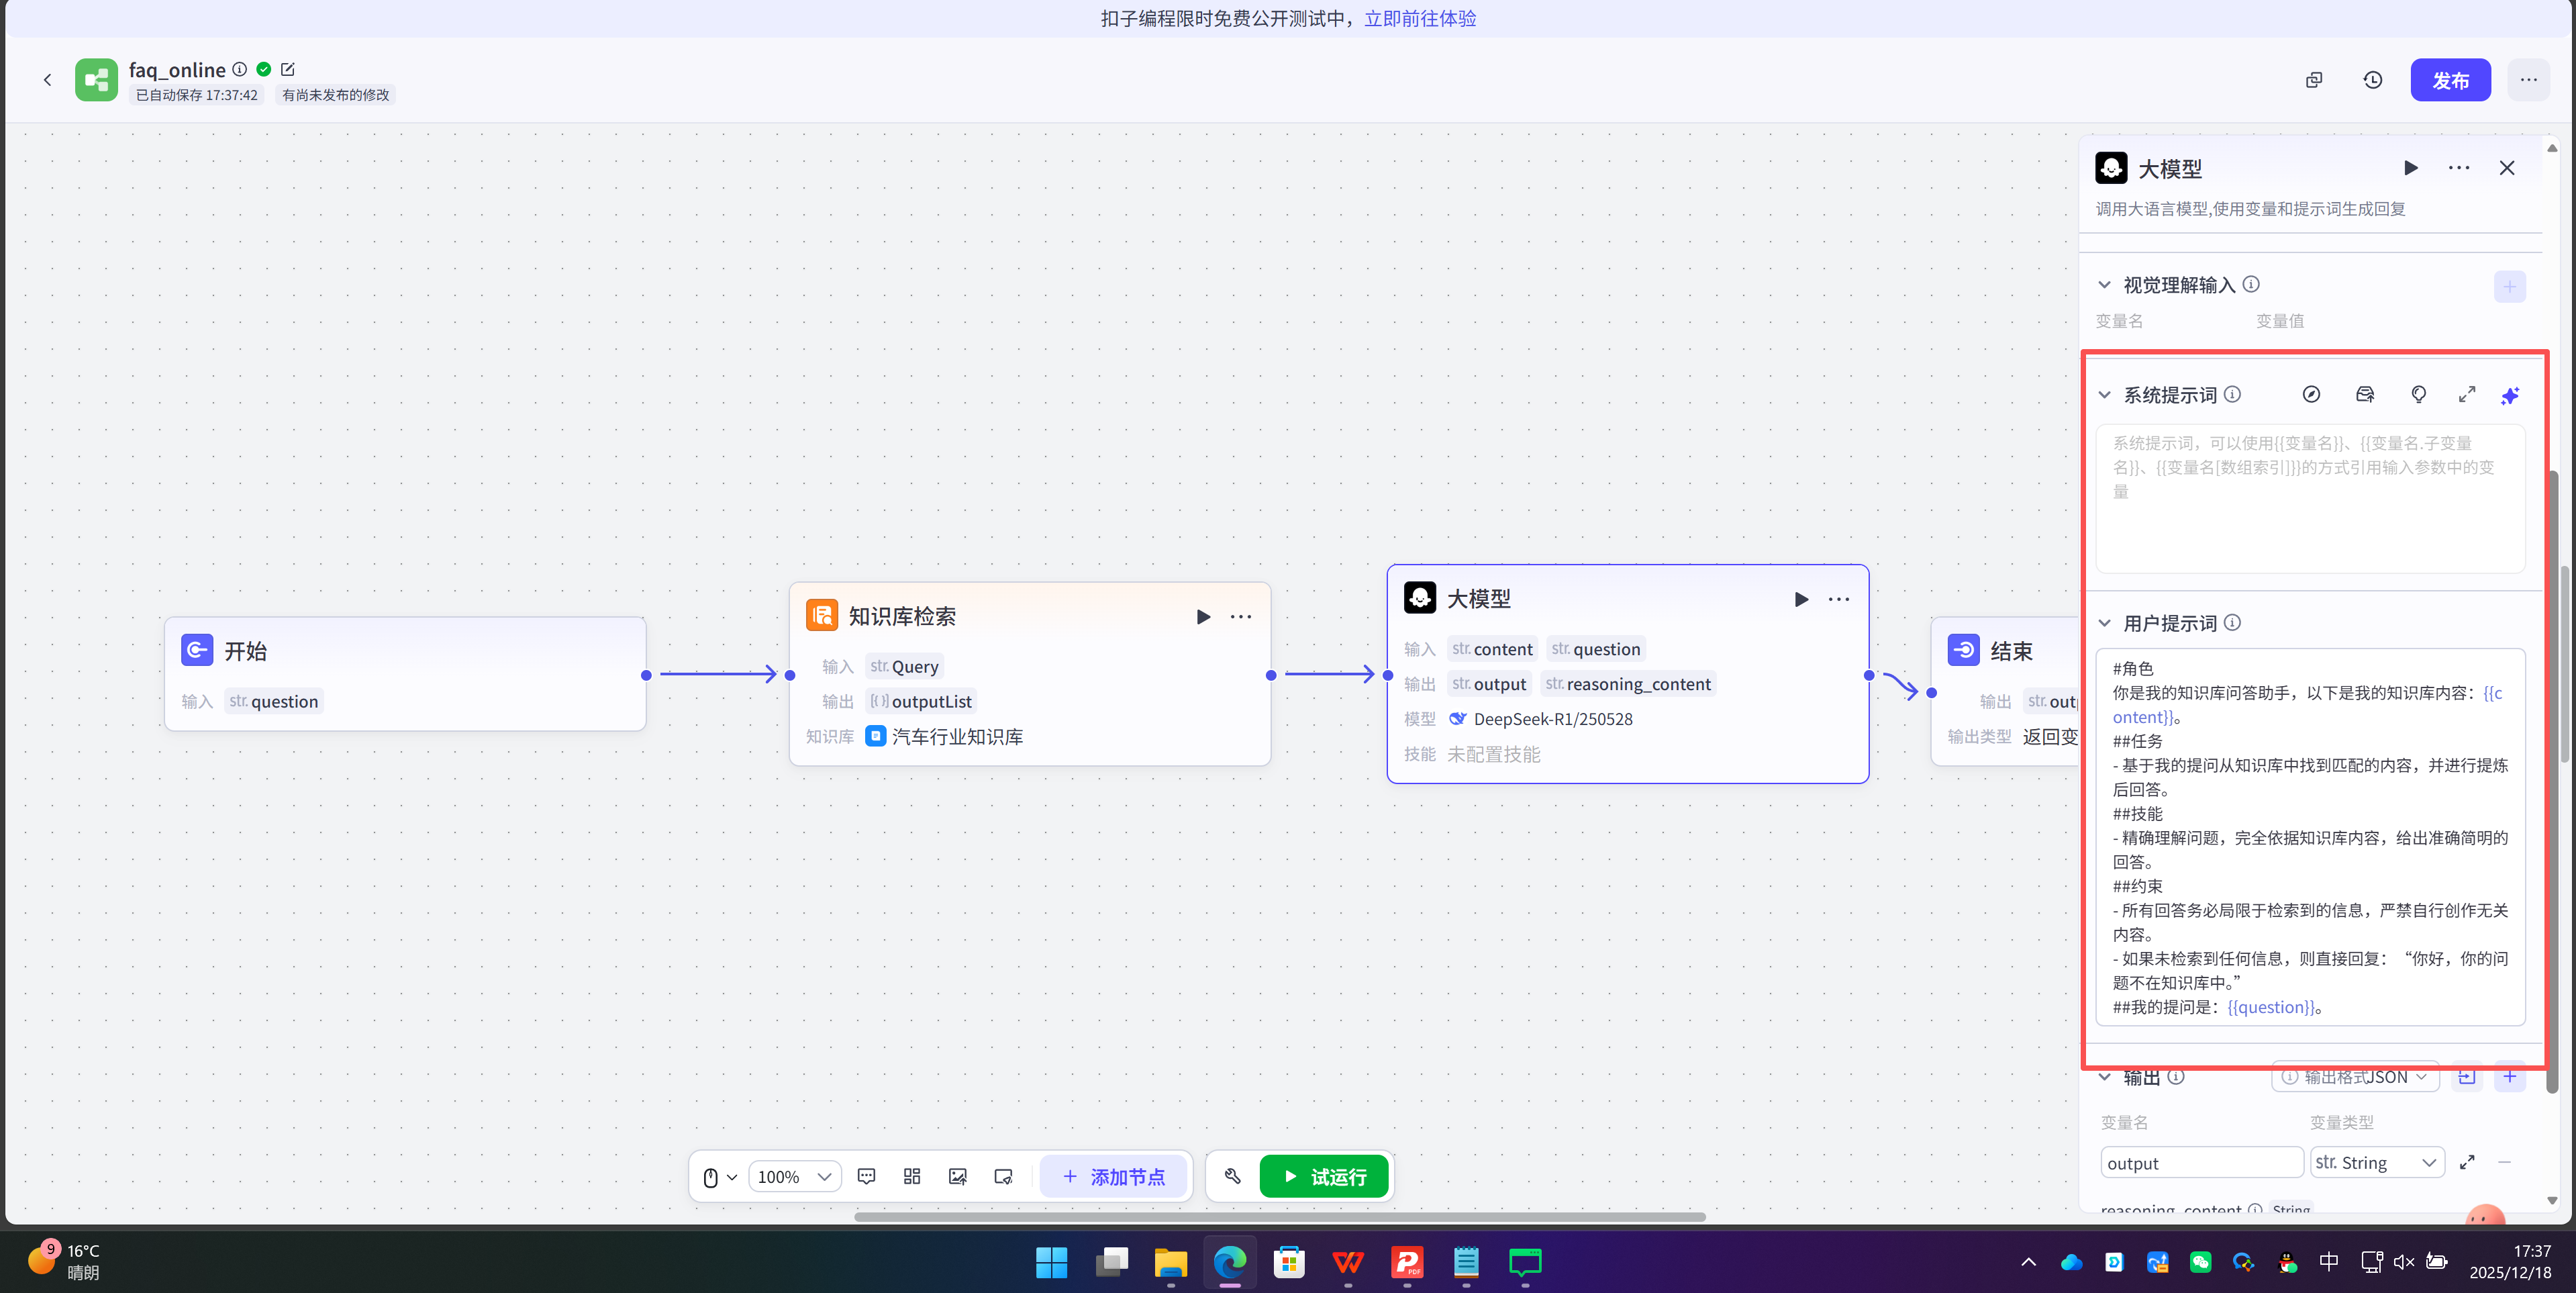Click the AI optimize prompt sparkle icon
The image size is (2576, 1293).
(2509, 395)
